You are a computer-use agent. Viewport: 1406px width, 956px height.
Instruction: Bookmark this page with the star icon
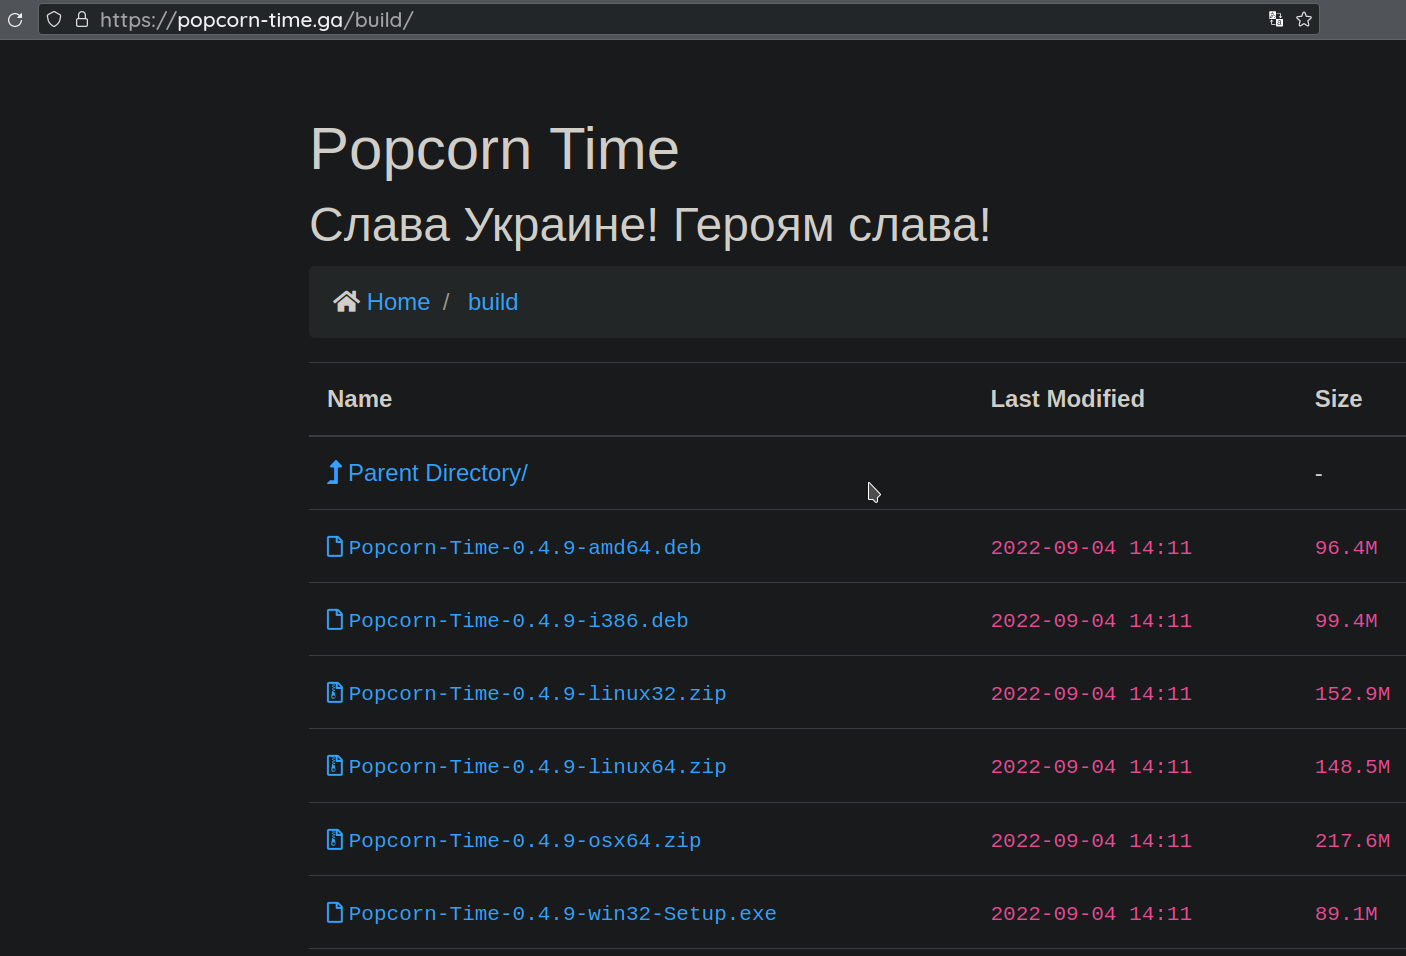(1304, 19)
